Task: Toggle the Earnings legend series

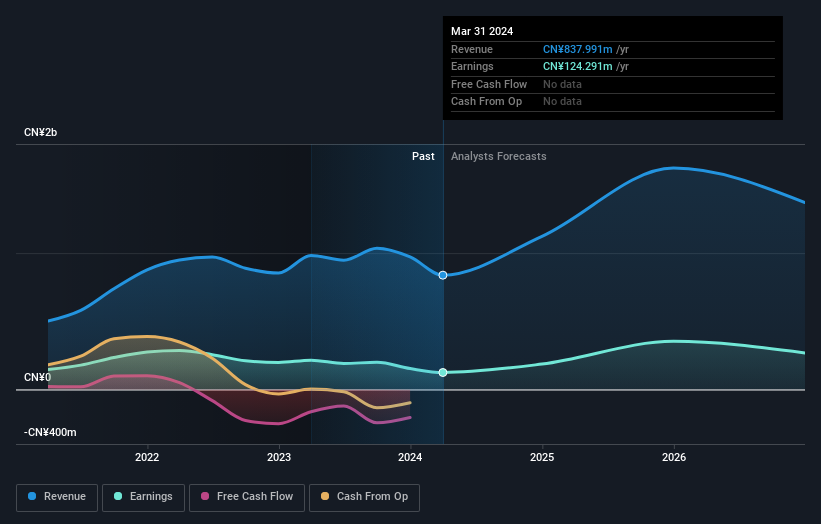Action: click(x=143, y=497)
